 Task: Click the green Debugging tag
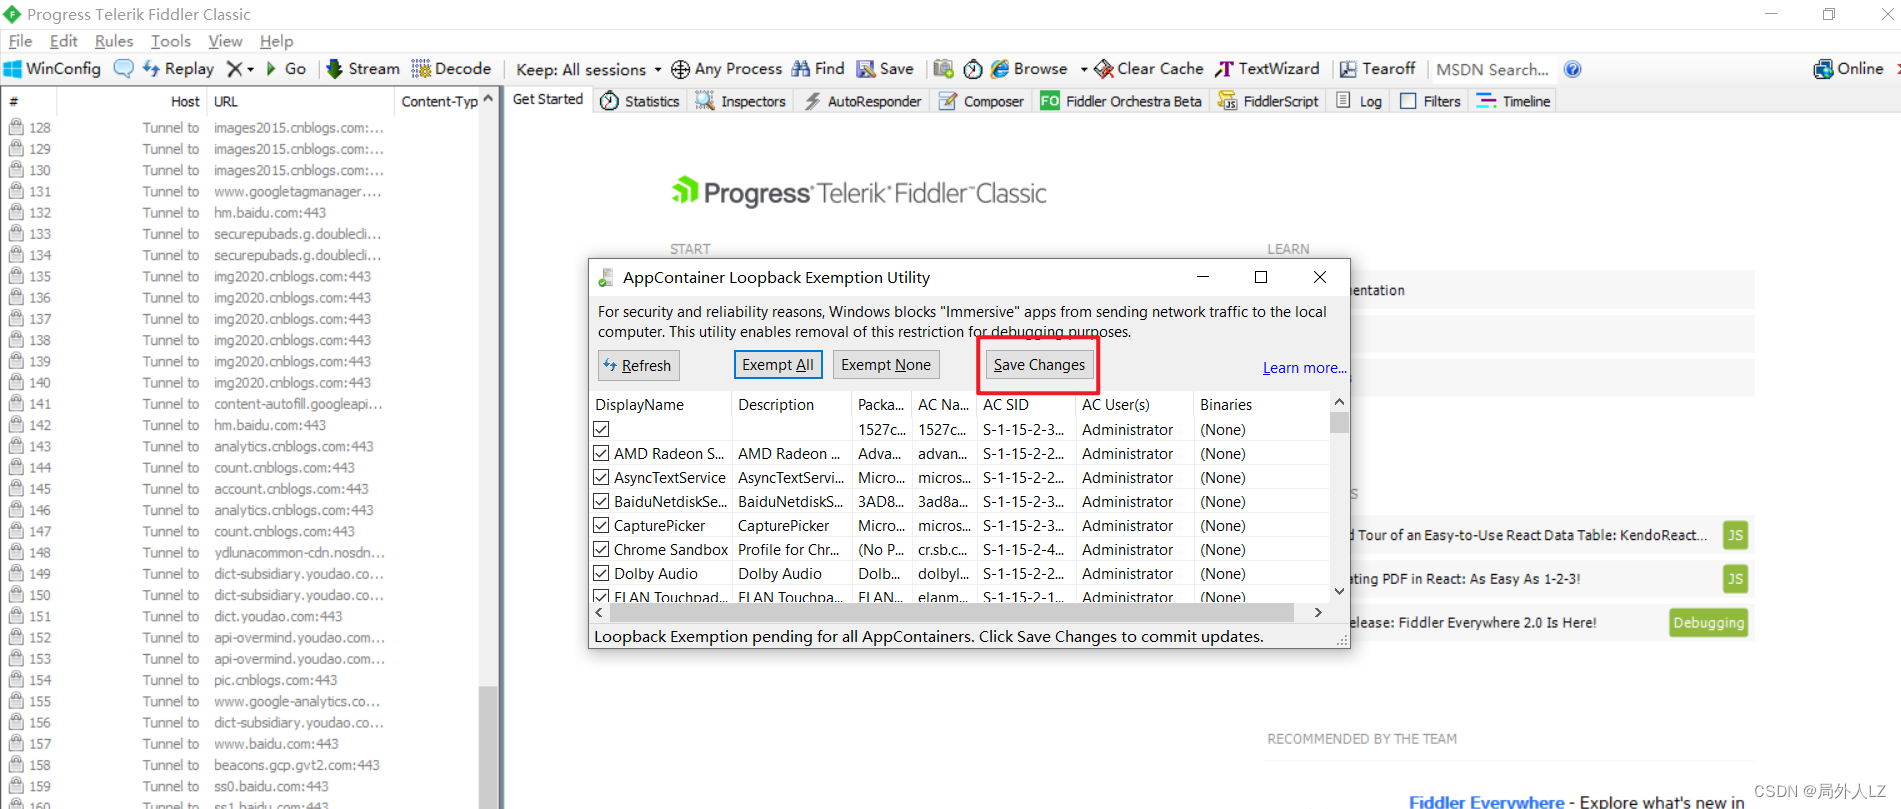pos(1709,622)
